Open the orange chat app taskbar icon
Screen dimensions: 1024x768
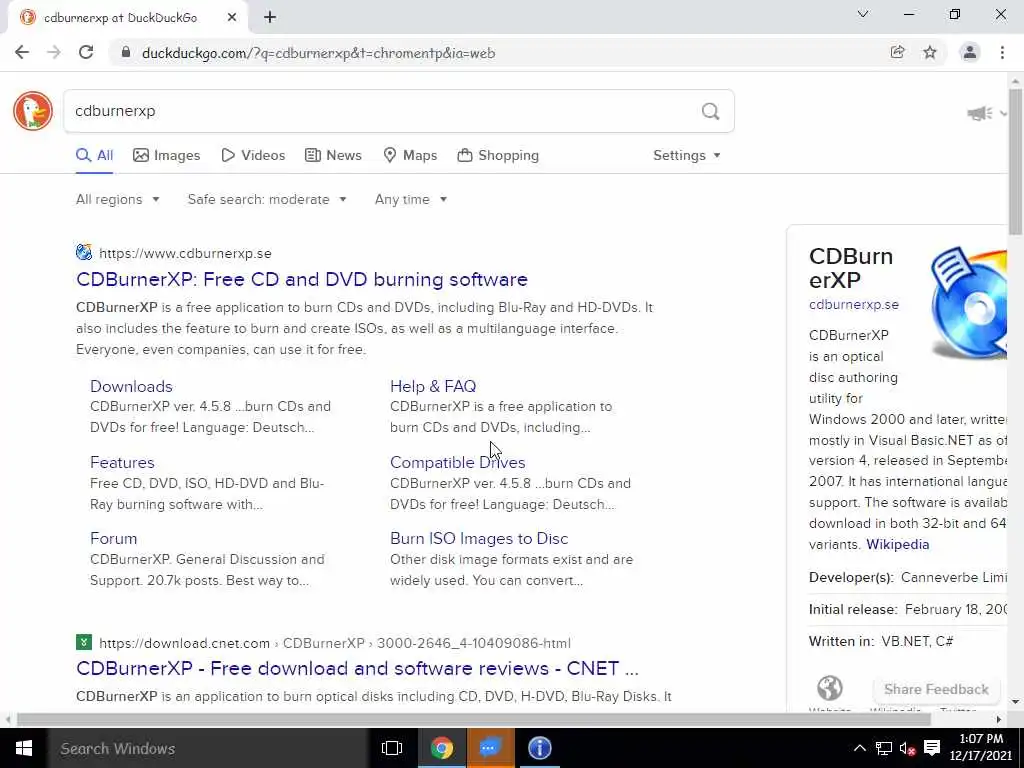pyautogui.click(x=490, y=748)
